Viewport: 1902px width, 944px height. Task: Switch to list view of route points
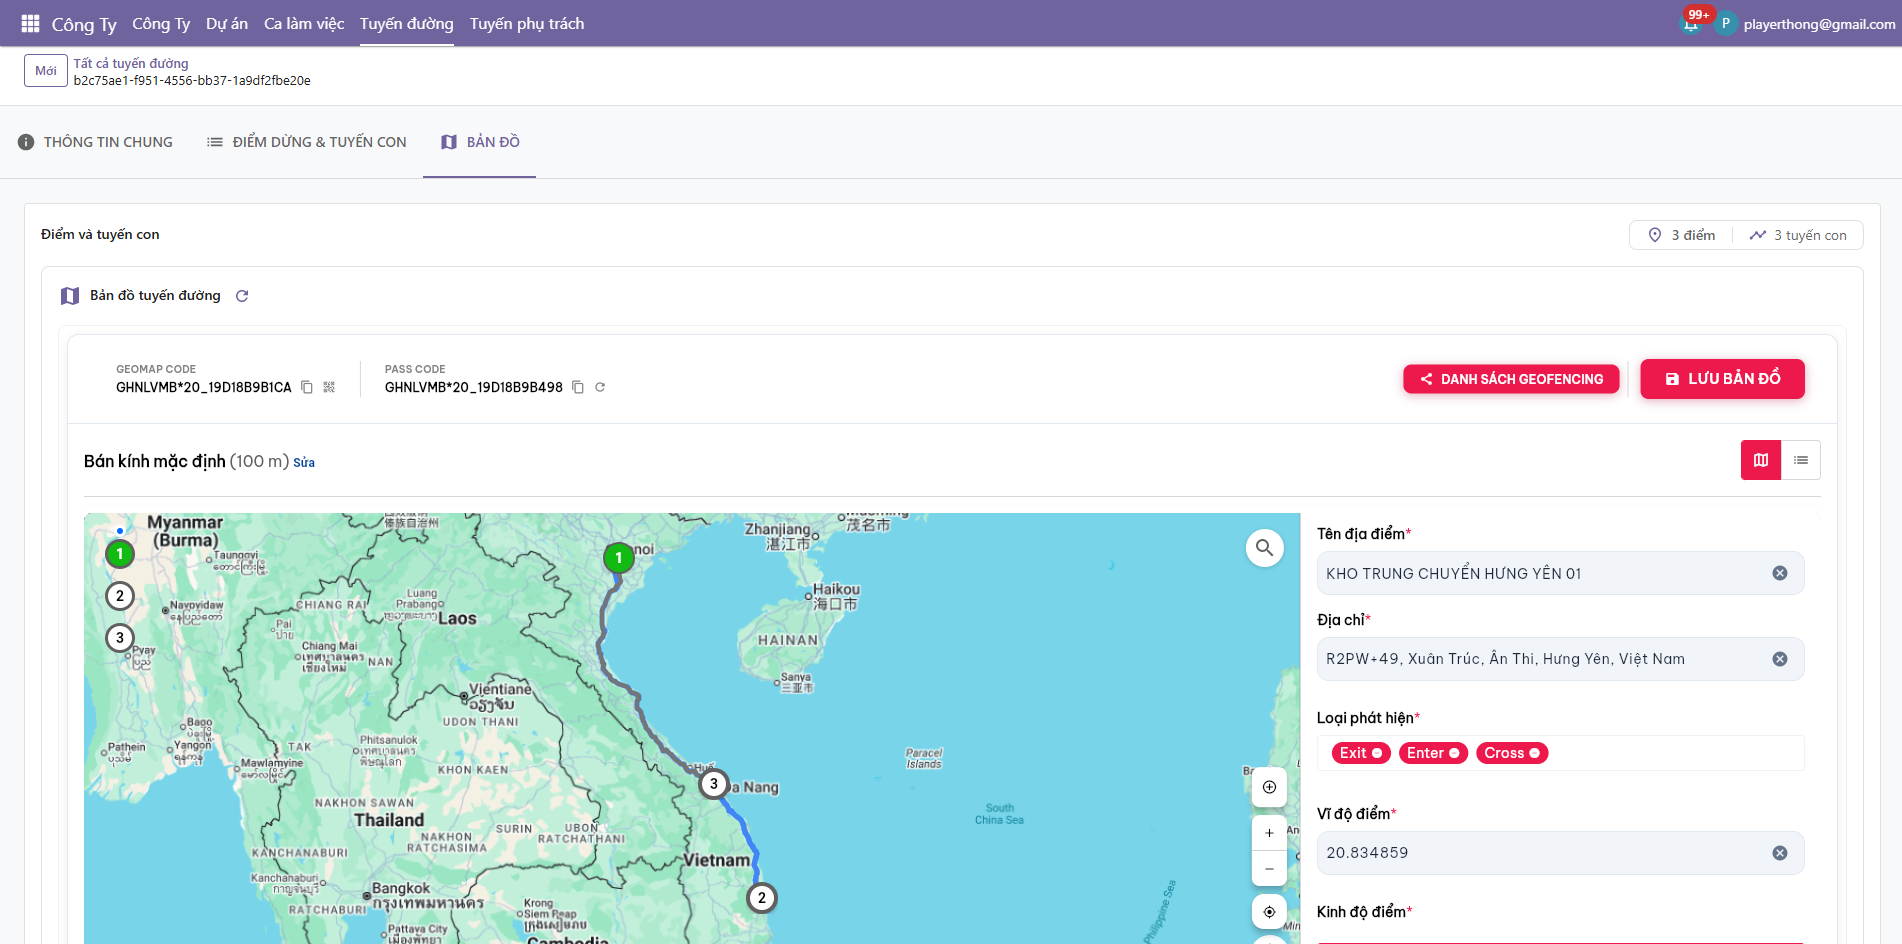click(1801, 460)
